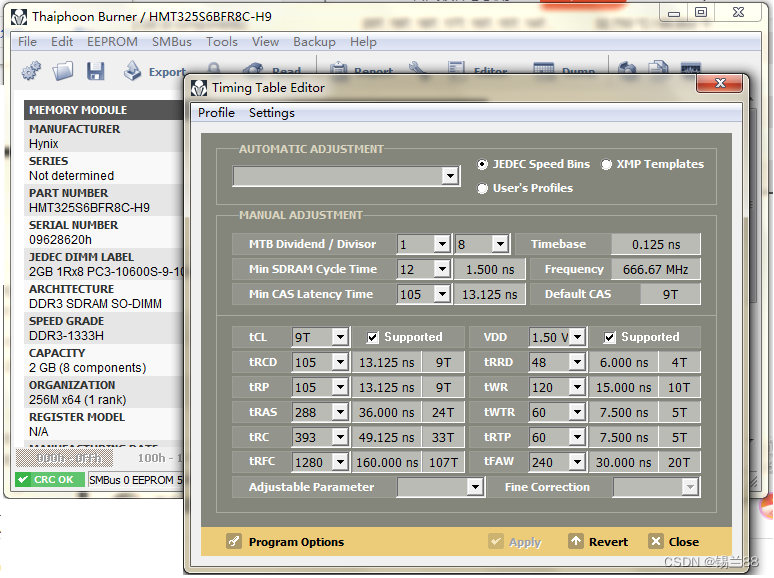Select JEDEC Speed Bins radio button

482,164
